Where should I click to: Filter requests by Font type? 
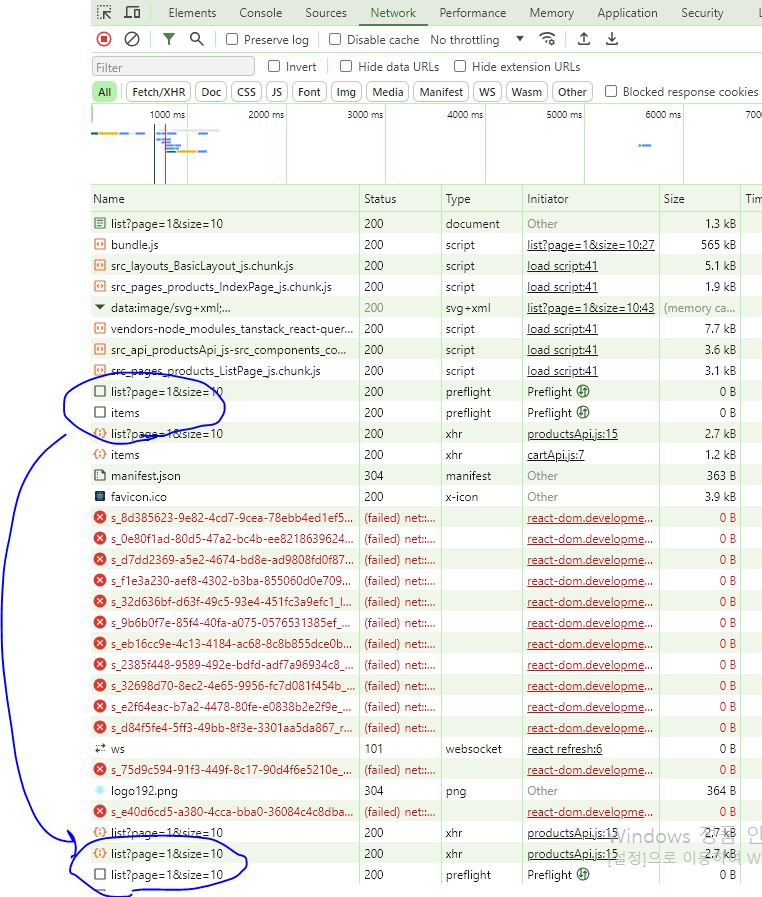click(309, 92)
